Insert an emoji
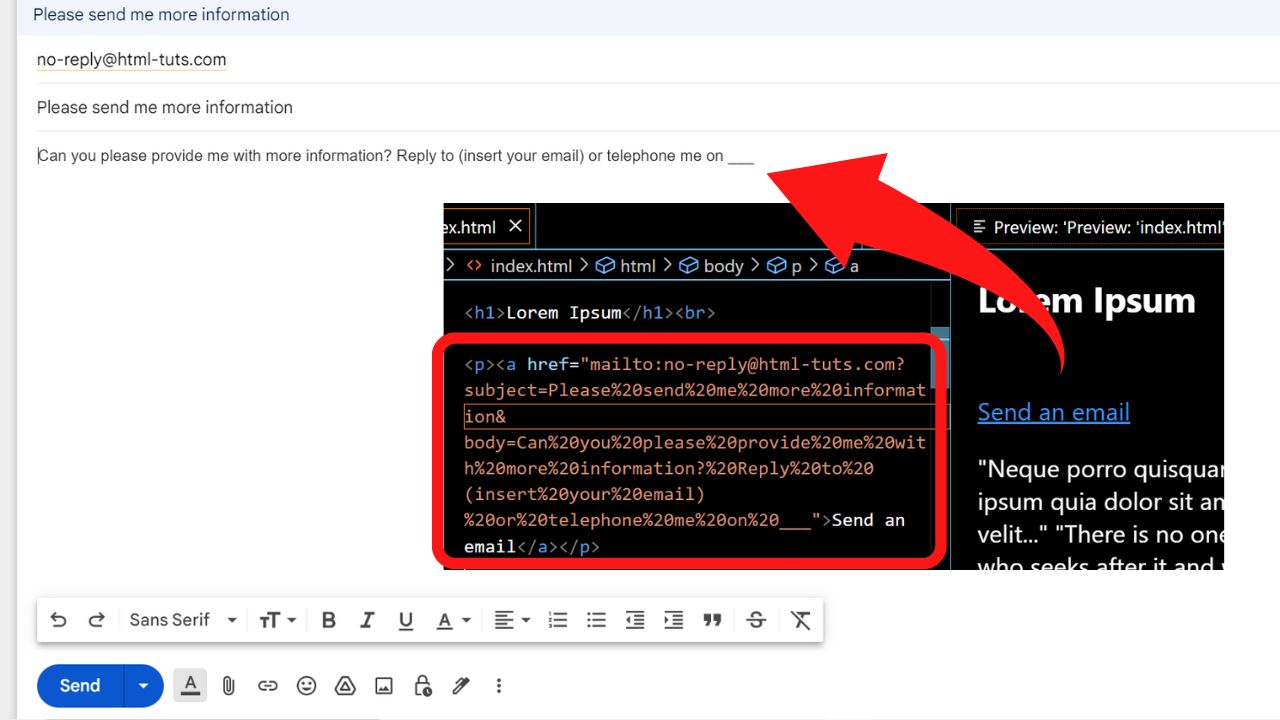Viewport: 1280px width, 720px height. 306,686
